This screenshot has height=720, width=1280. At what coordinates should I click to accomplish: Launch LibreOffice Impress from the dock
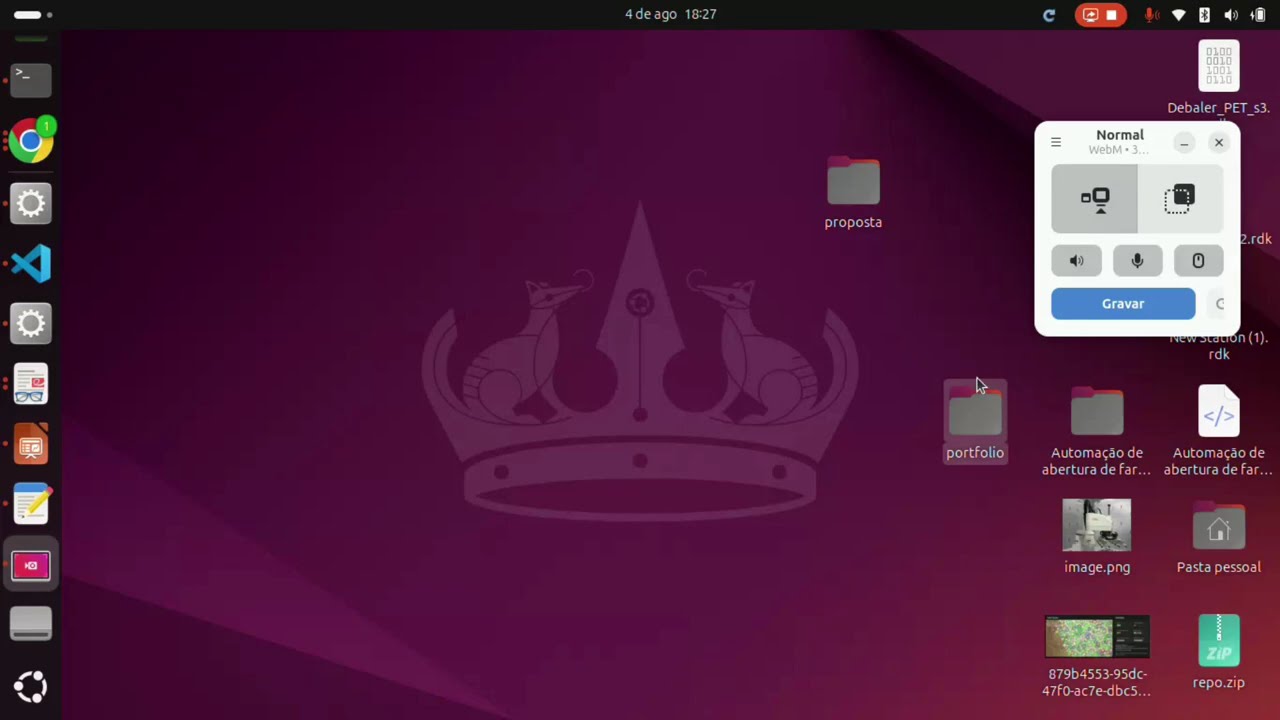click(31, 445)
